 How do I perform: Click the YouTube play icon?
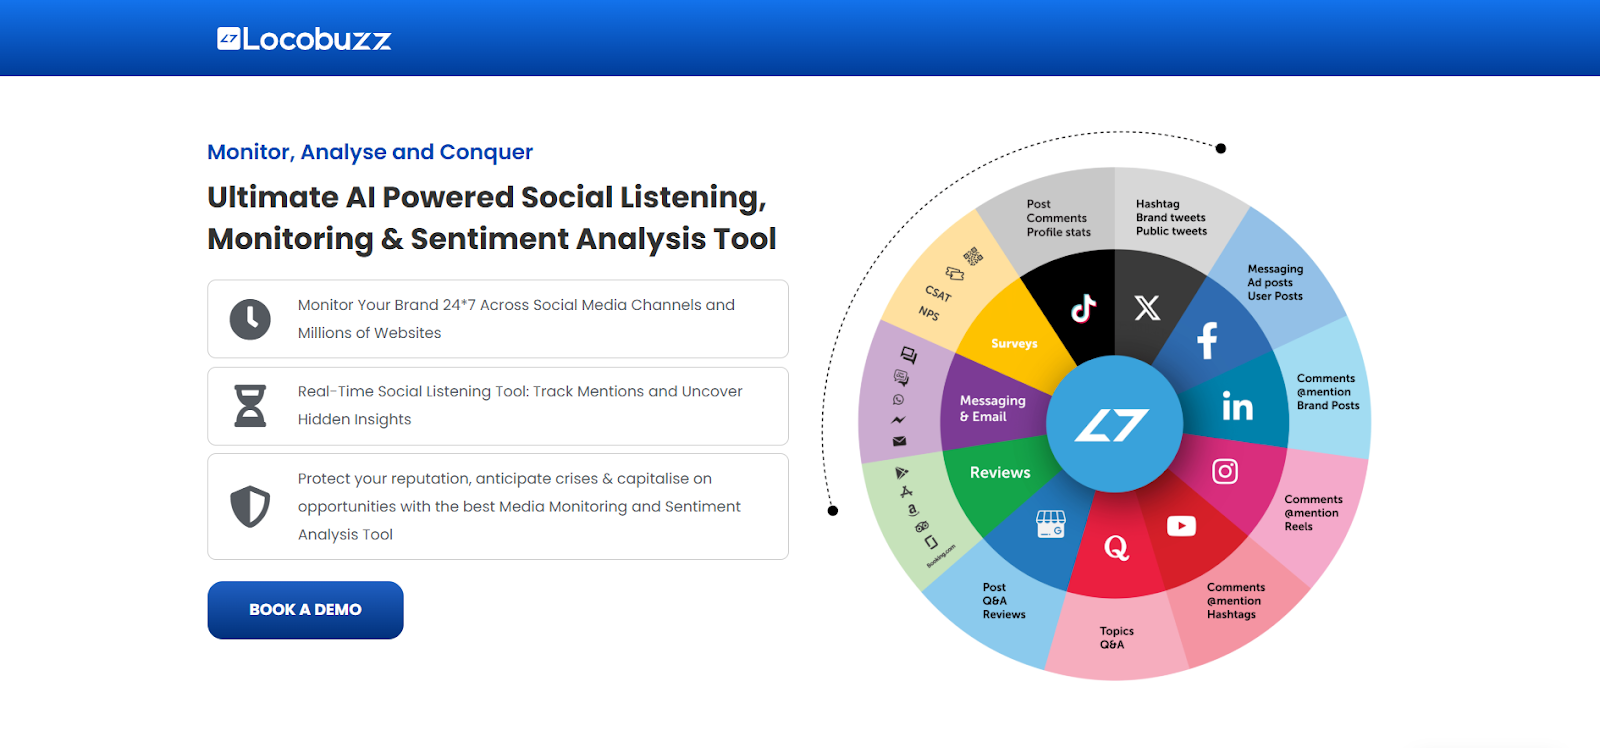pos(1181,526)
